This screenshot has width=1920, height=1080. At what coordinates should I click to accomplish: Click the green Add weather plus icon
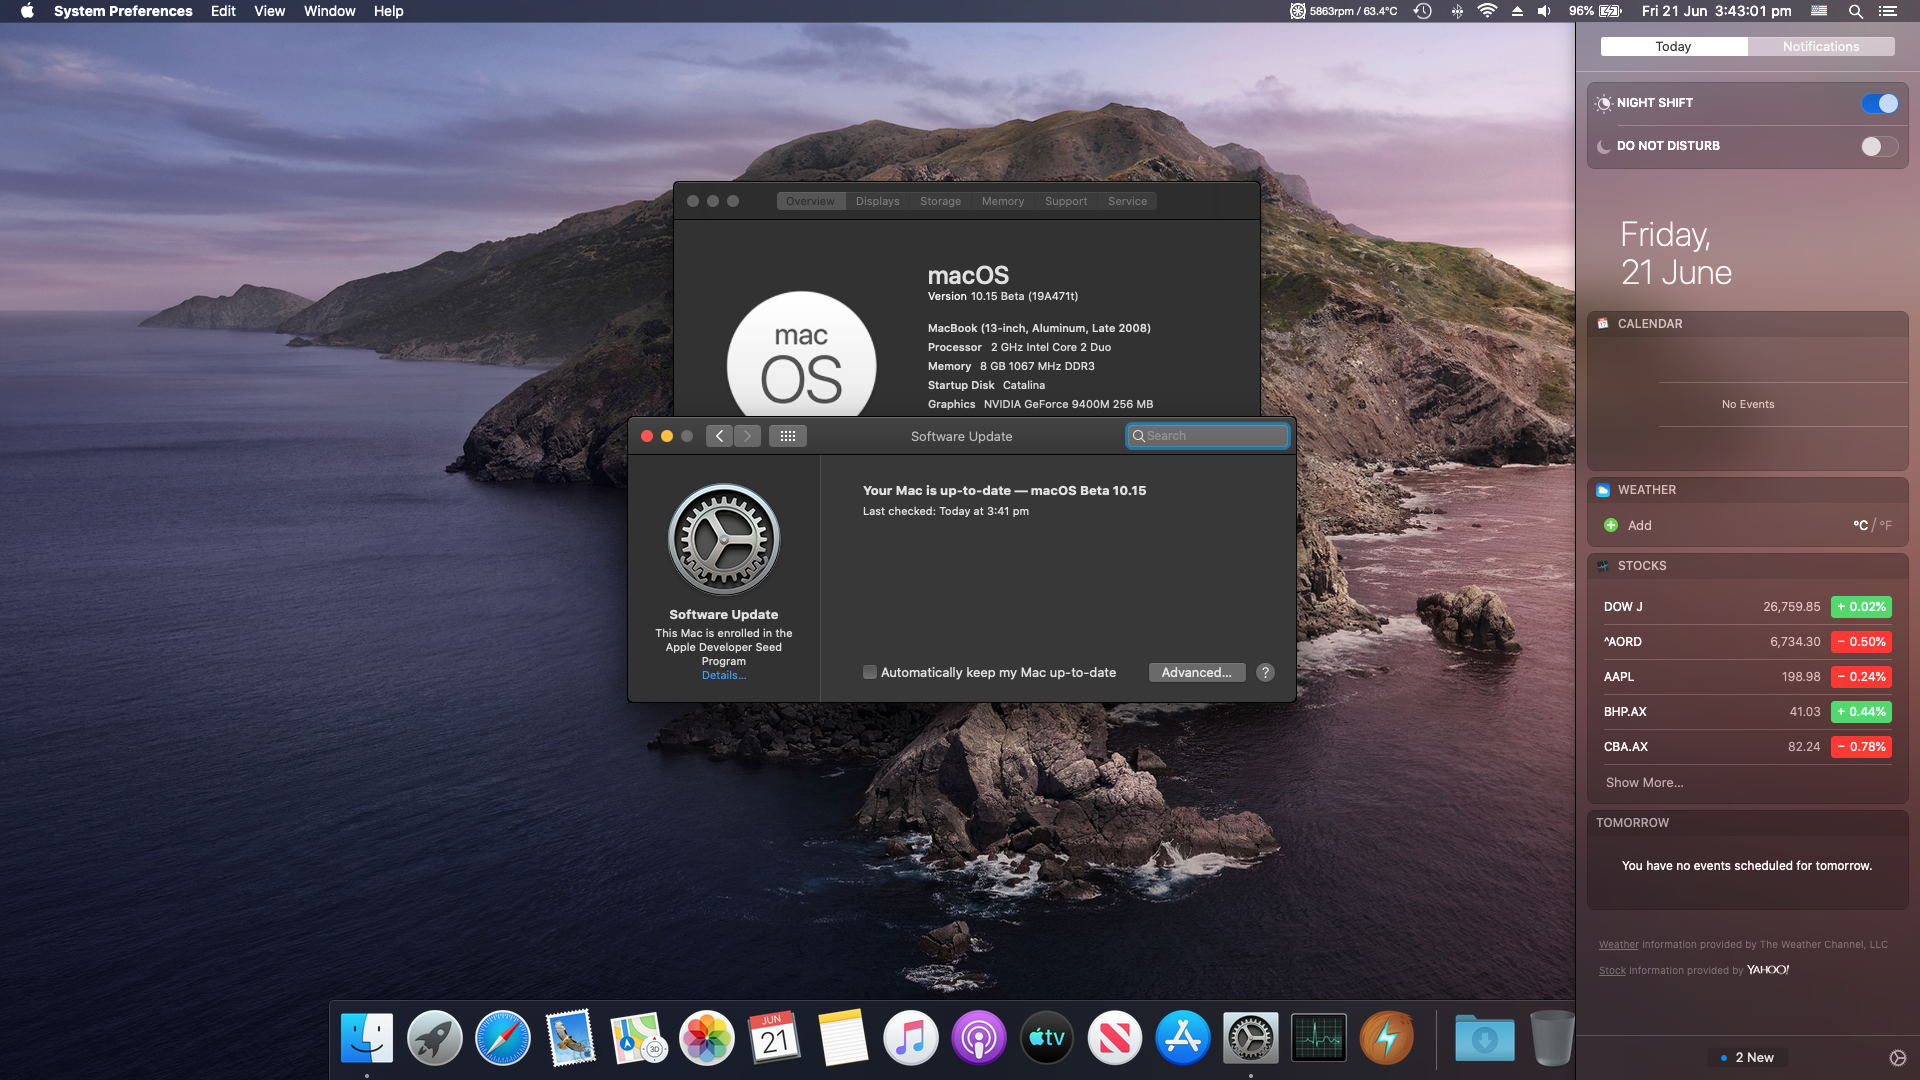(x=1611, y=525)
